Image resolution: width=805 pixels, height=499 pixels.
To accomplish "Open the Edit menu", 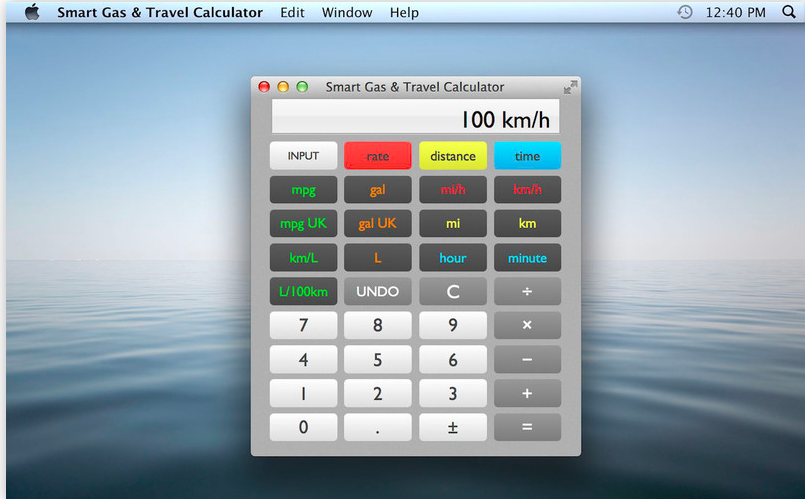I will pos(292,12).
